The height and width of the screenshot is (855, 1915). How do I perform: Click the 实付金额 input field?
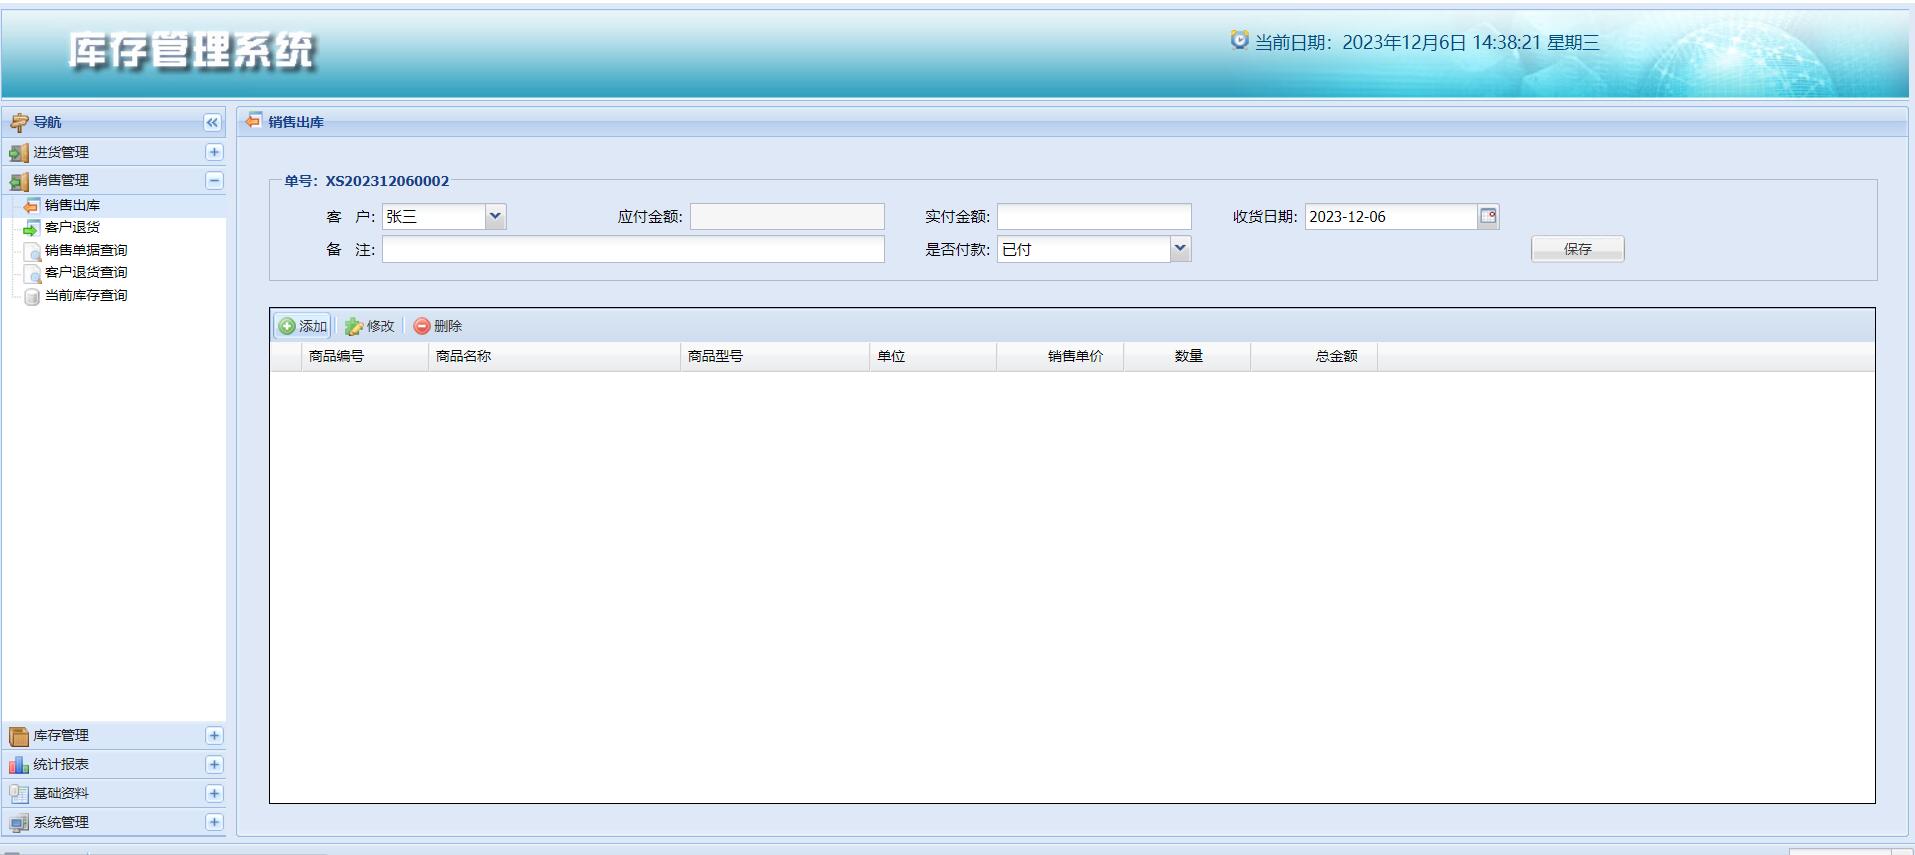(x=1094, y=216)
